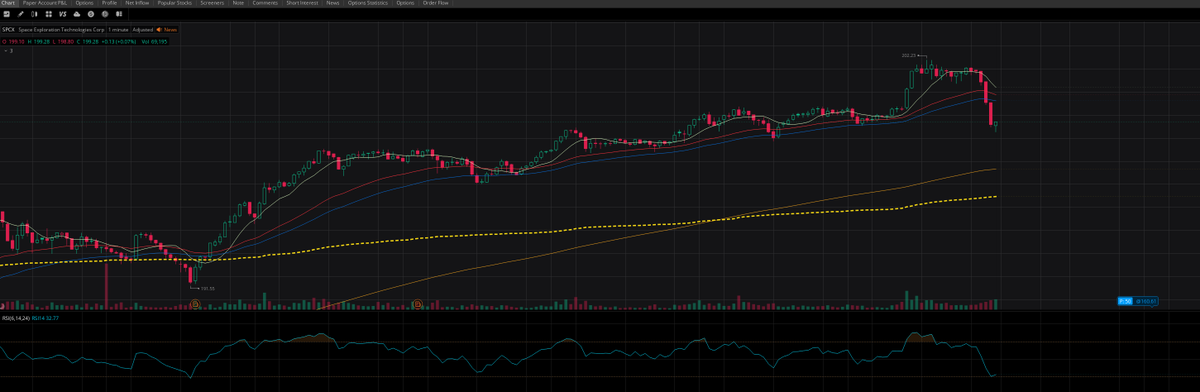This screenshot has width=1200, height=392.
Task: Click the Space Exploration Technologies Corp name
Action: click(61, 30)
